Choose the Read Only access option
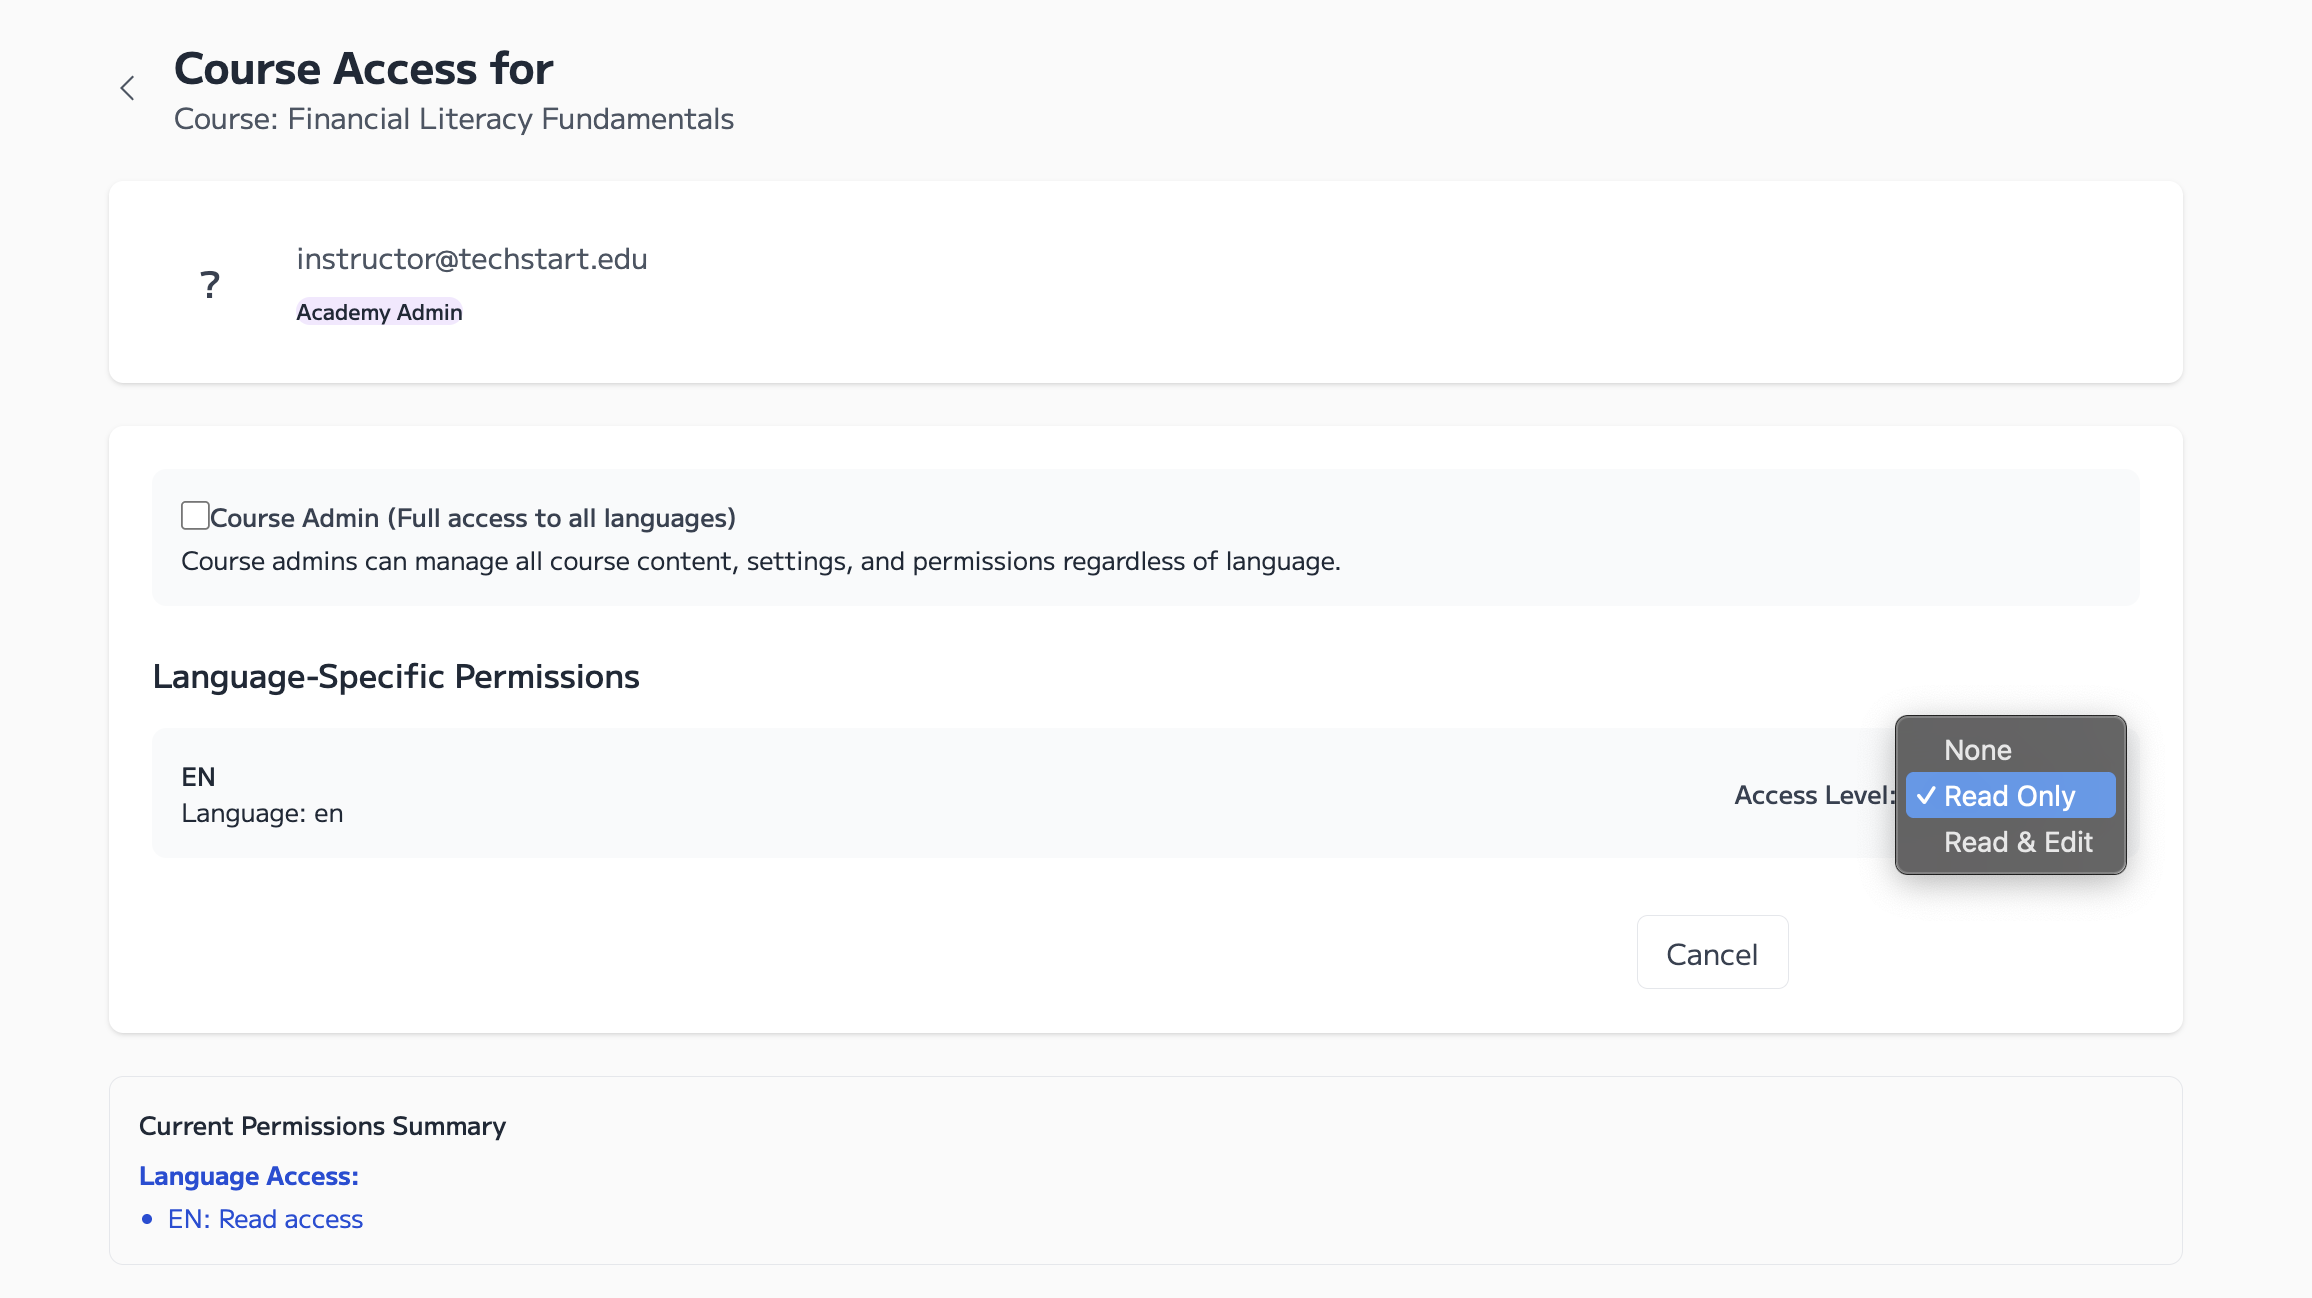This screenshot has width=2312, height=1298. [x=2009, y=796]
